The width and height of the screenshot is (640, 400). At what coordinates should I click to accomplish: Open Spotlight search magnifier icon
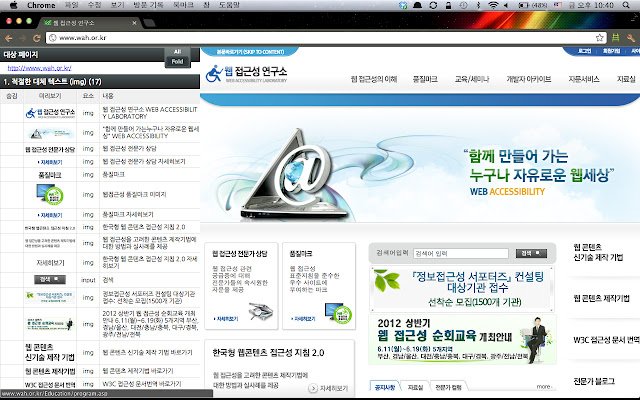[x=626, y=5]
